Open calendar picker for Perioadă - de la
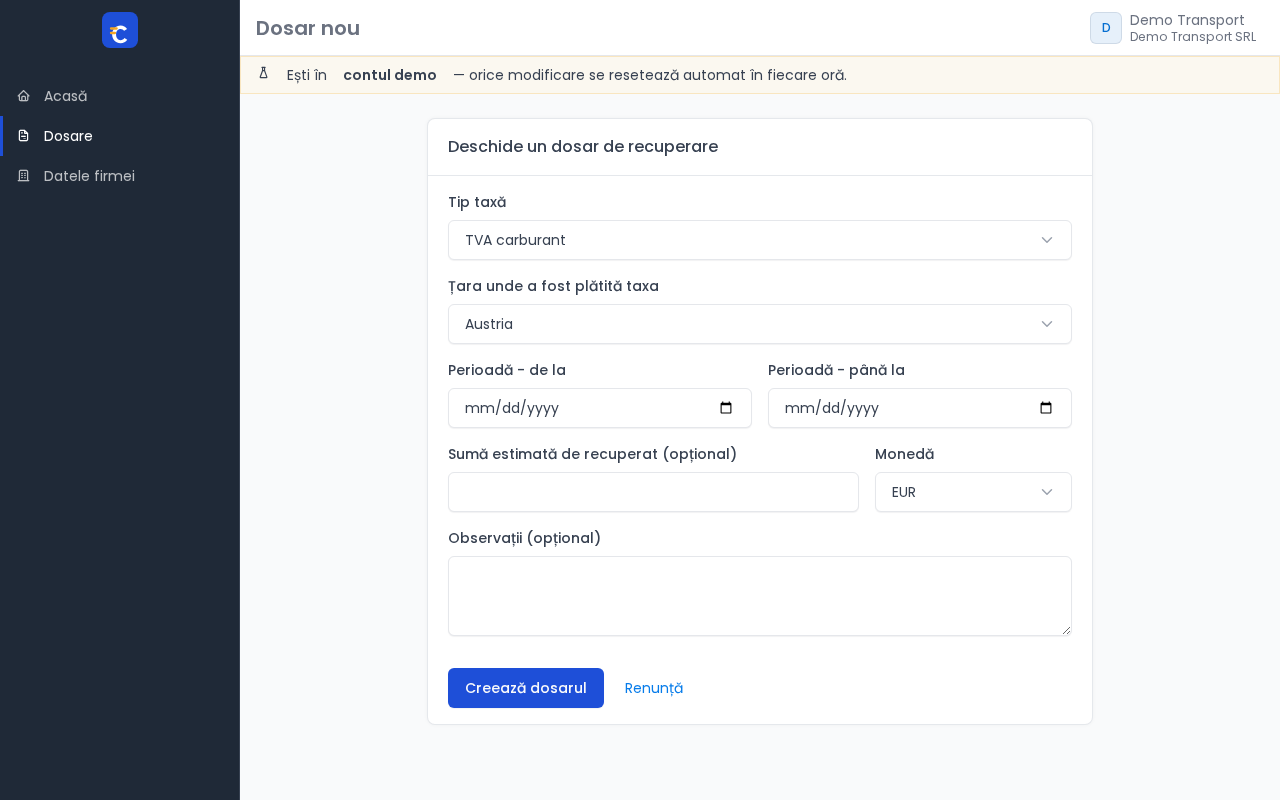1280x800 pixels. pyautogui.click(x=726, y=408)
